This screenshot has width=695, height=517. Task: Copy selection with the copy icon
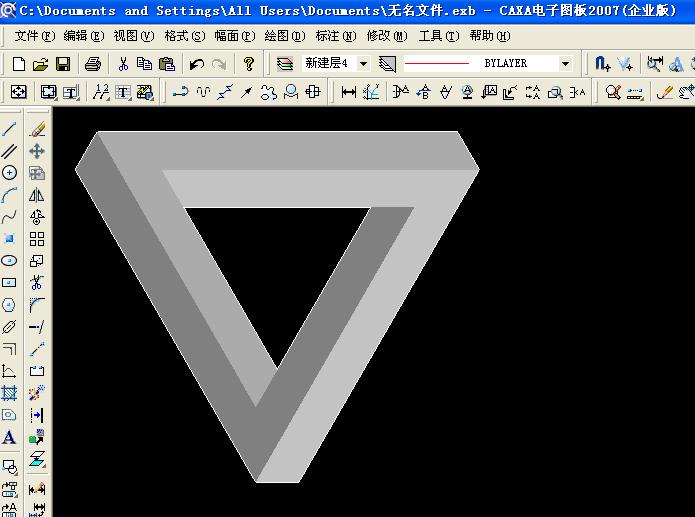pyautogui.click(x=144, y=64)
